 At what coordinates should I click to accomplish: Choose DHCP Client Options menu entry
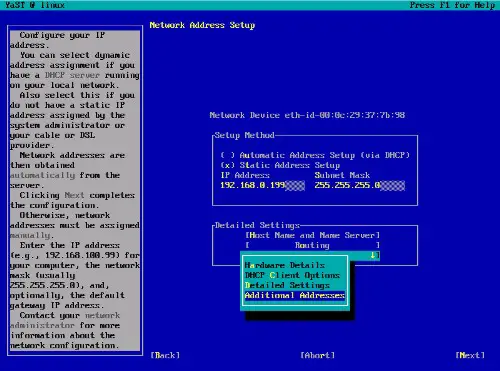pyautogui.click(x=292, y=275)
